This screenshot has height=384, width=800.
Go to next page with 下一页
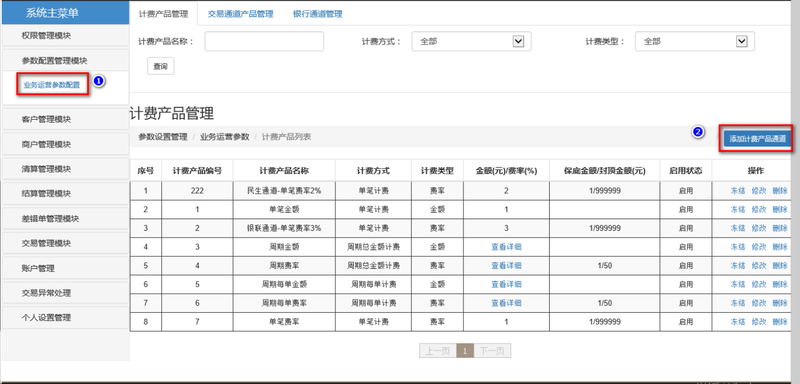492,351
